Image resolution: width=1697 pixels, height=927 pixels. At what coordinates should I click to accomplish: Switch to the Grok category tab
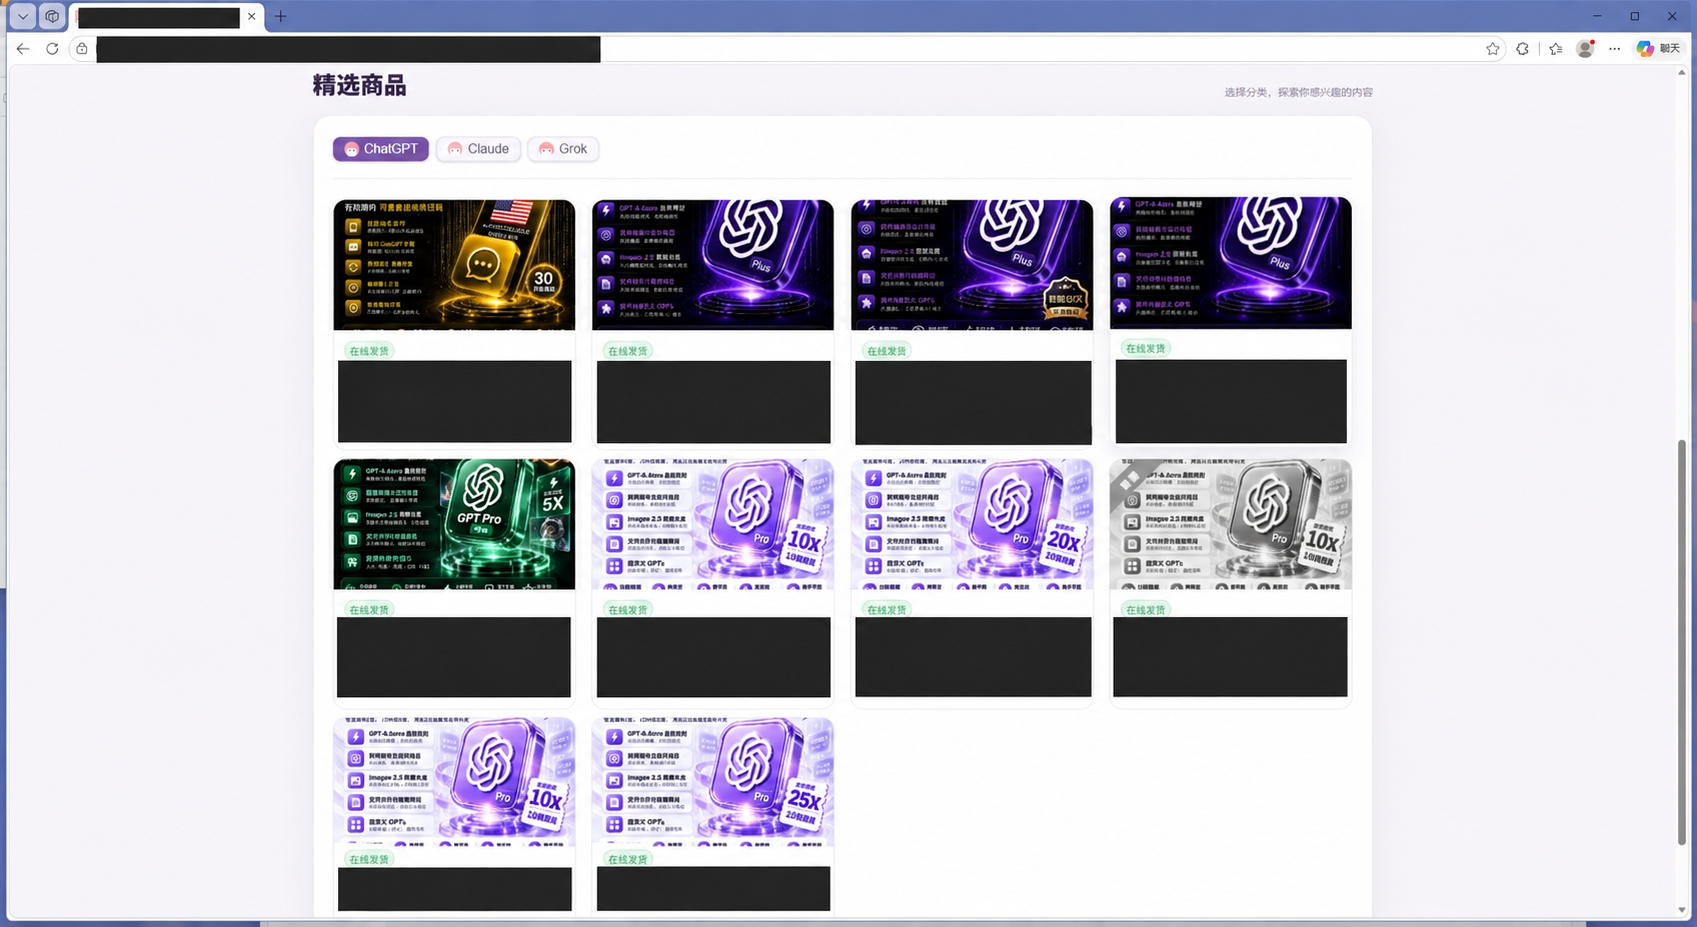pos(563,149)
